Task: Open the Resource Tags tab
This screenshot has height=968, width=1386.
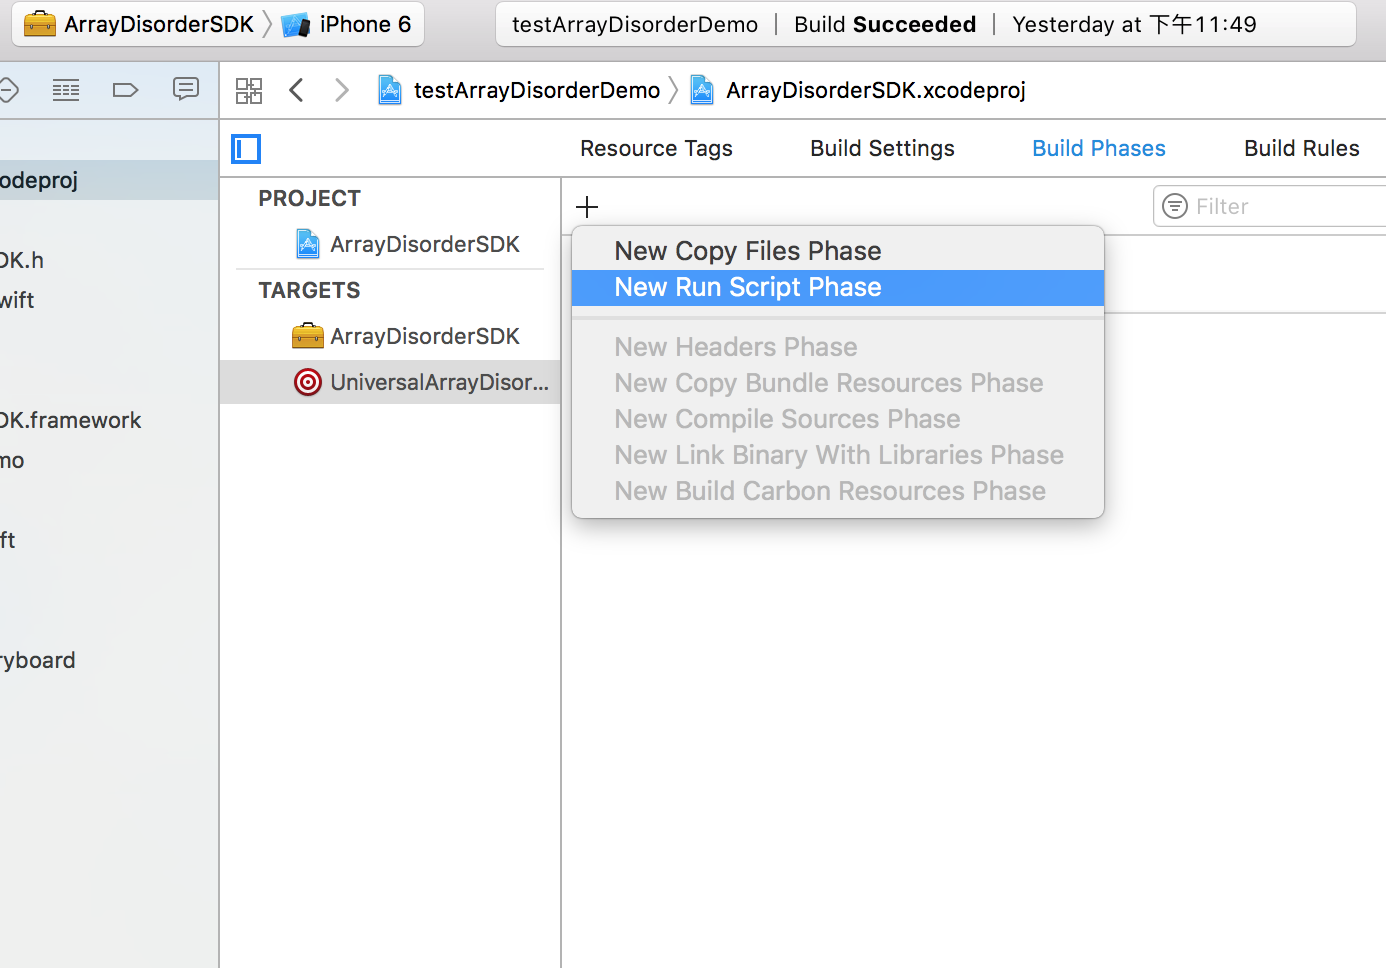Action: (656, 149)
